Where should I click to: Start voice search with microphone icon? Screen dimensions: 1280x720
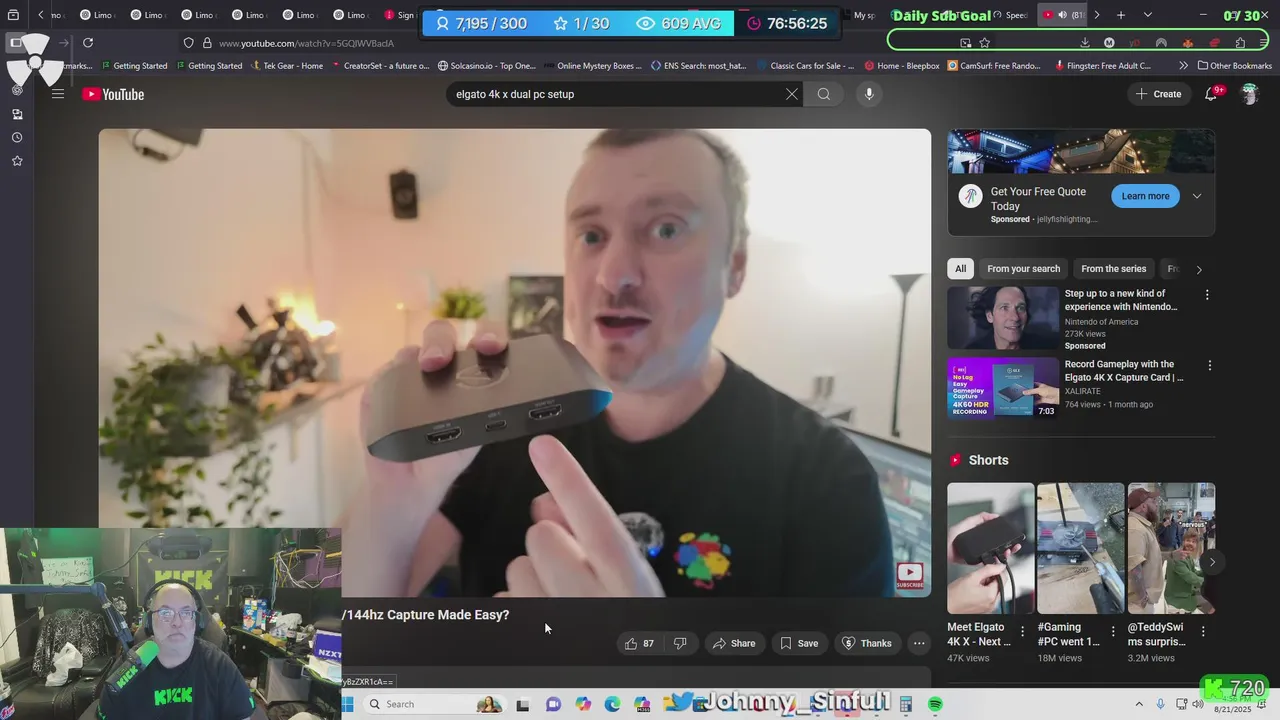click(869, 94)
